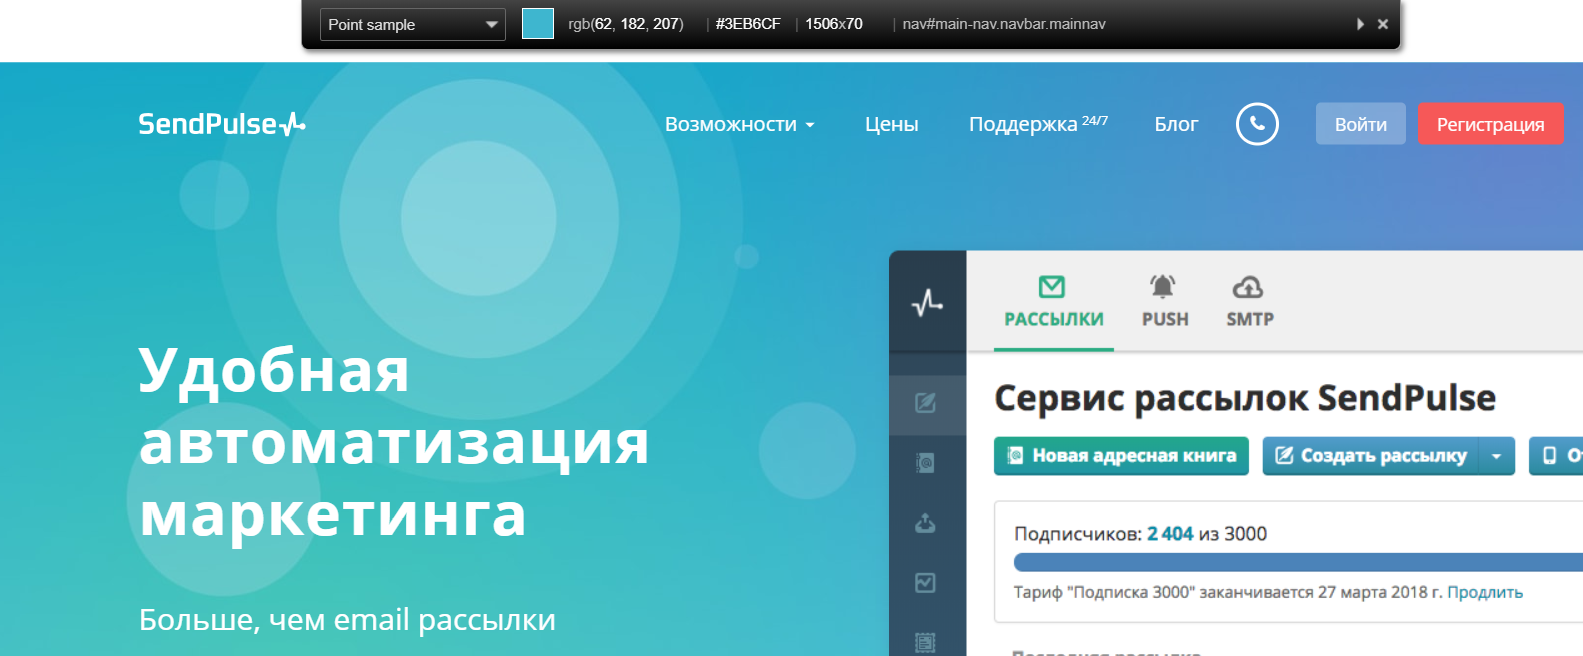Click the envelope icon above РАССЫЛКИ
Image resolution: width=1583 pixels, height=656 pixels.
click(x=1052, y=287)
